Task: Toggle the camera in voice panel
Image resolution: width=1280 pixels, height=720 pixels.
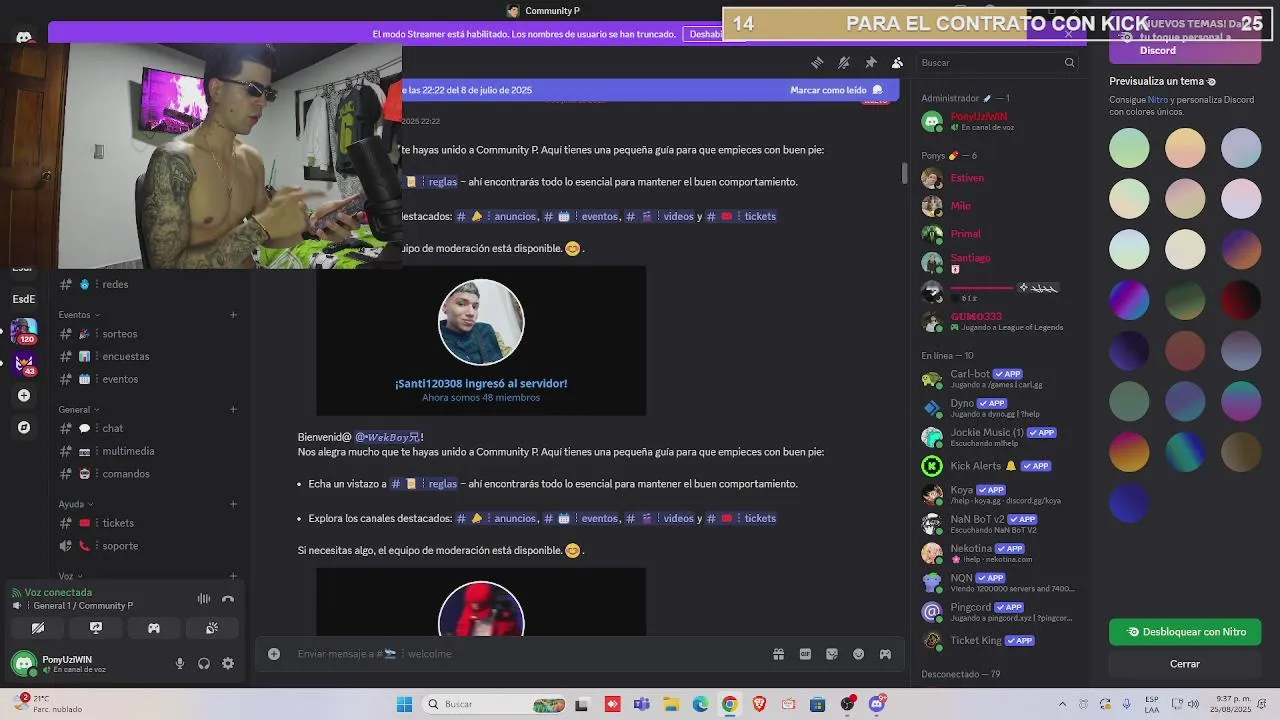Action: pos(38,628)
